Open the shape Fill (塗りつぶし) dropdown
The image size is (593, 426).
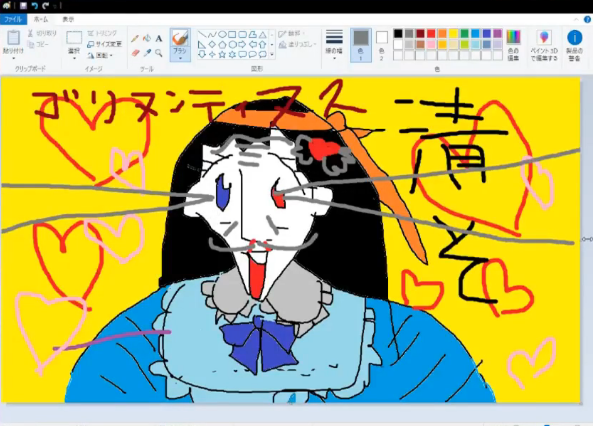[297, 45]
